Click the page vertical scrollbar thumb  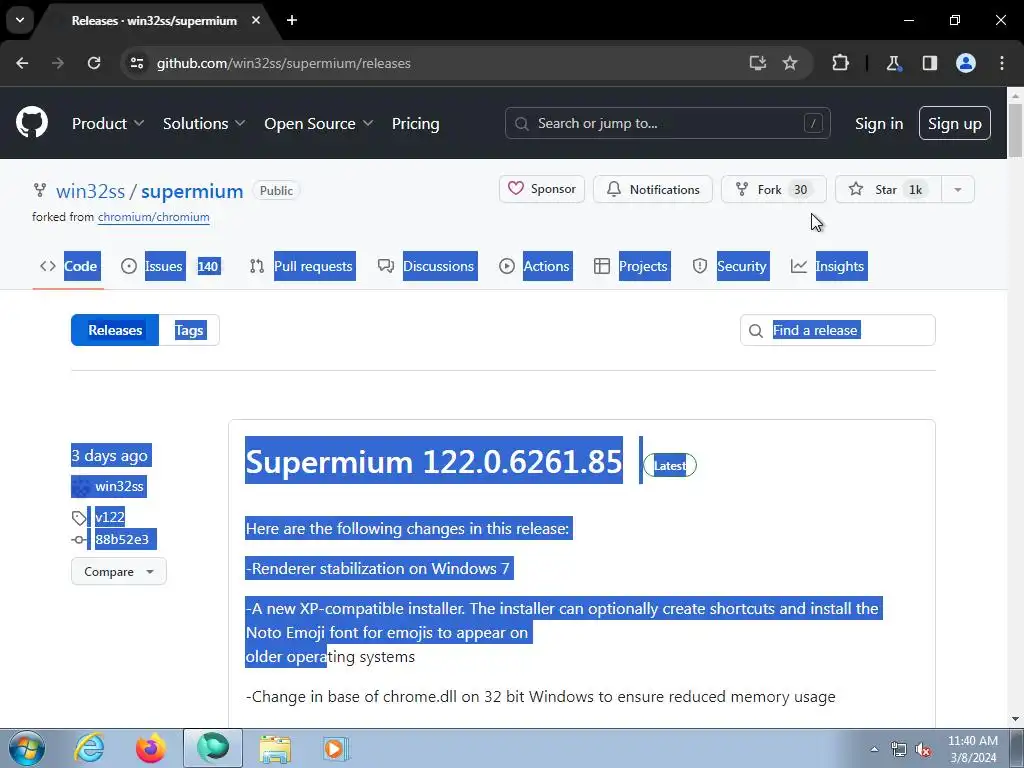pyautogui.click(x=1015, y=129)
